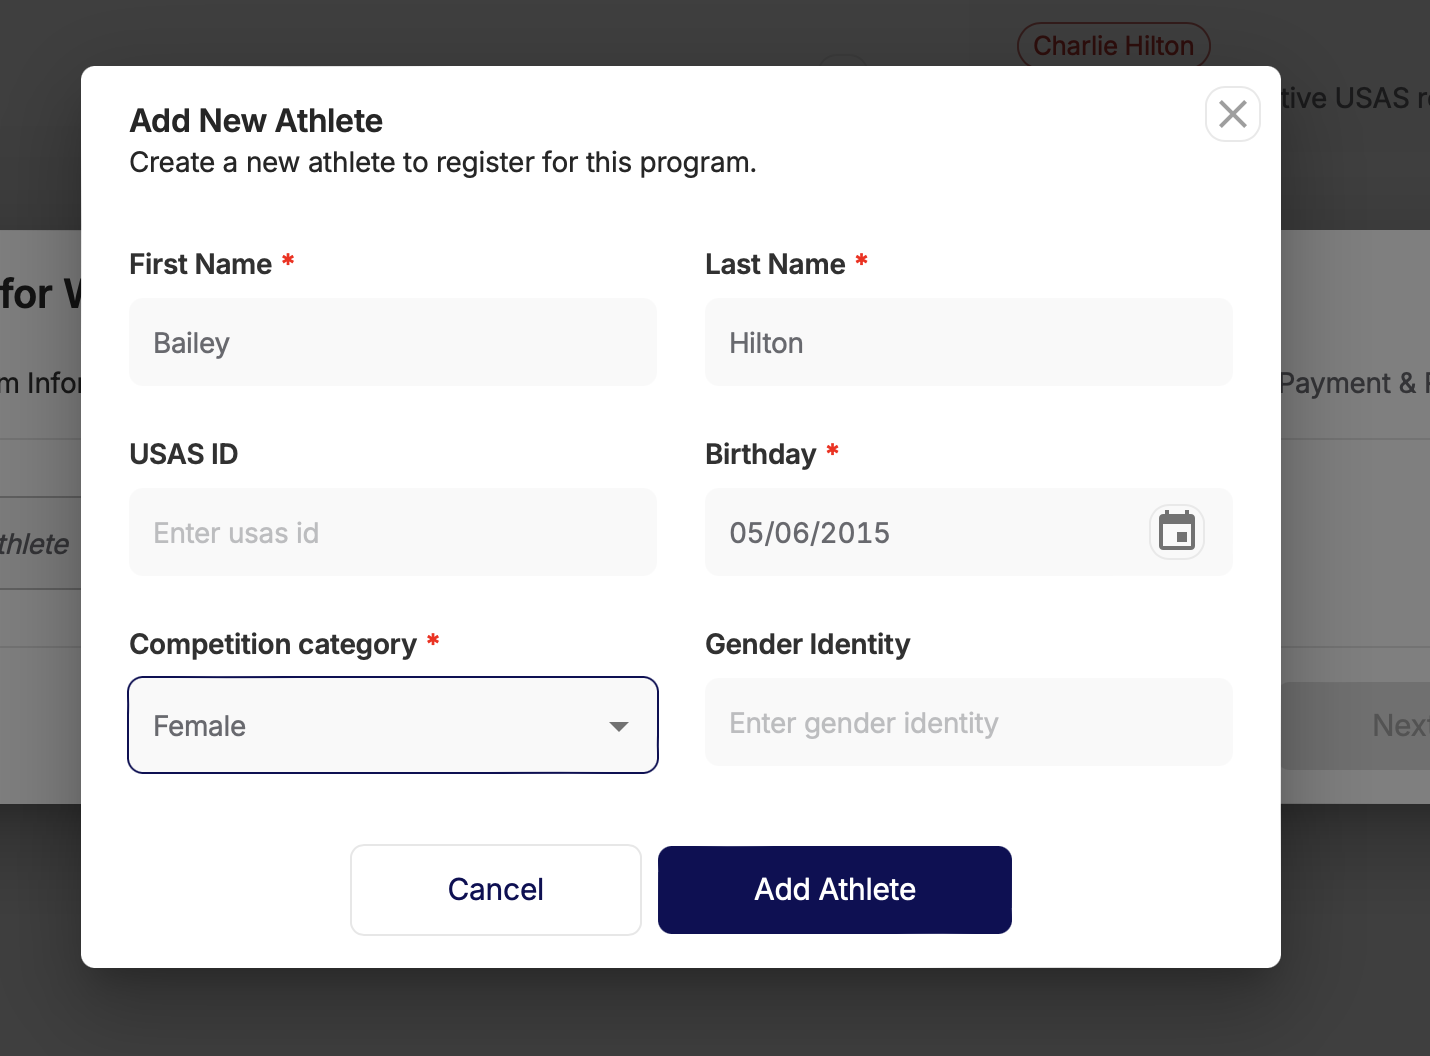This screenshot has height=1056, width=1430.
Task: Close the Add New Athlete dialog
Action: click(x=1232, y=114)
